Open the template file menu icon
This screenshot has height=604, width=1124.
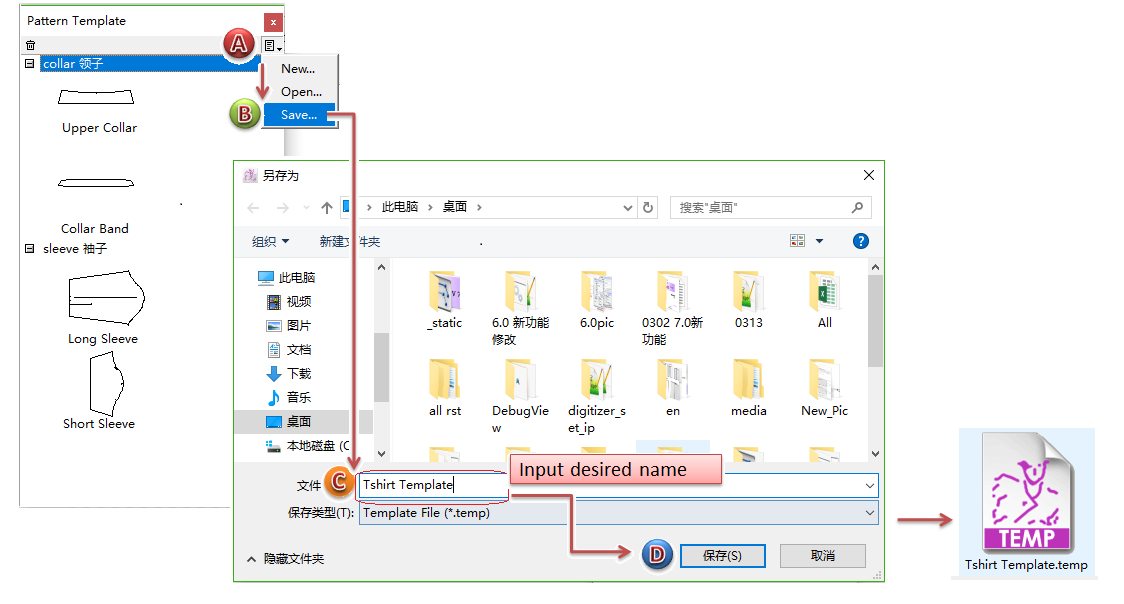coord(272,45)
